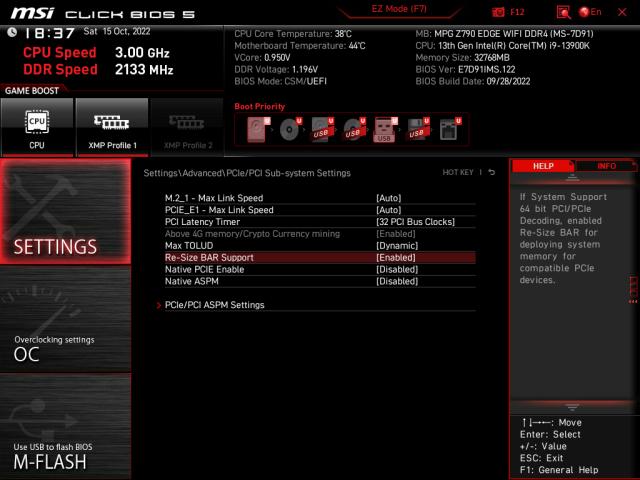640x480 pixels.
Task: Select the USB hard disk boot device icon
Action: 322,129
